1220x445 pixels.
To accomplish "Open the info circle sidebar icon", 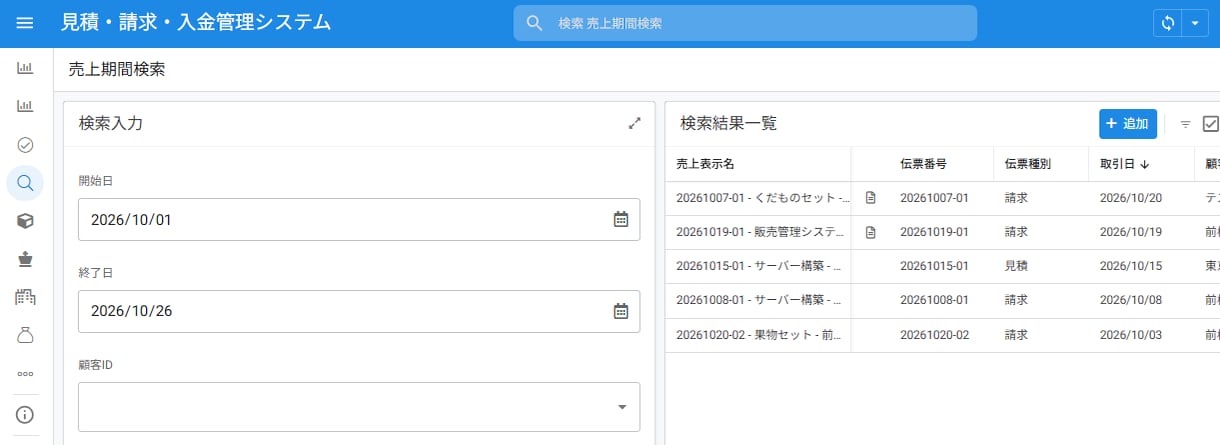I will (x=25, y=414).
